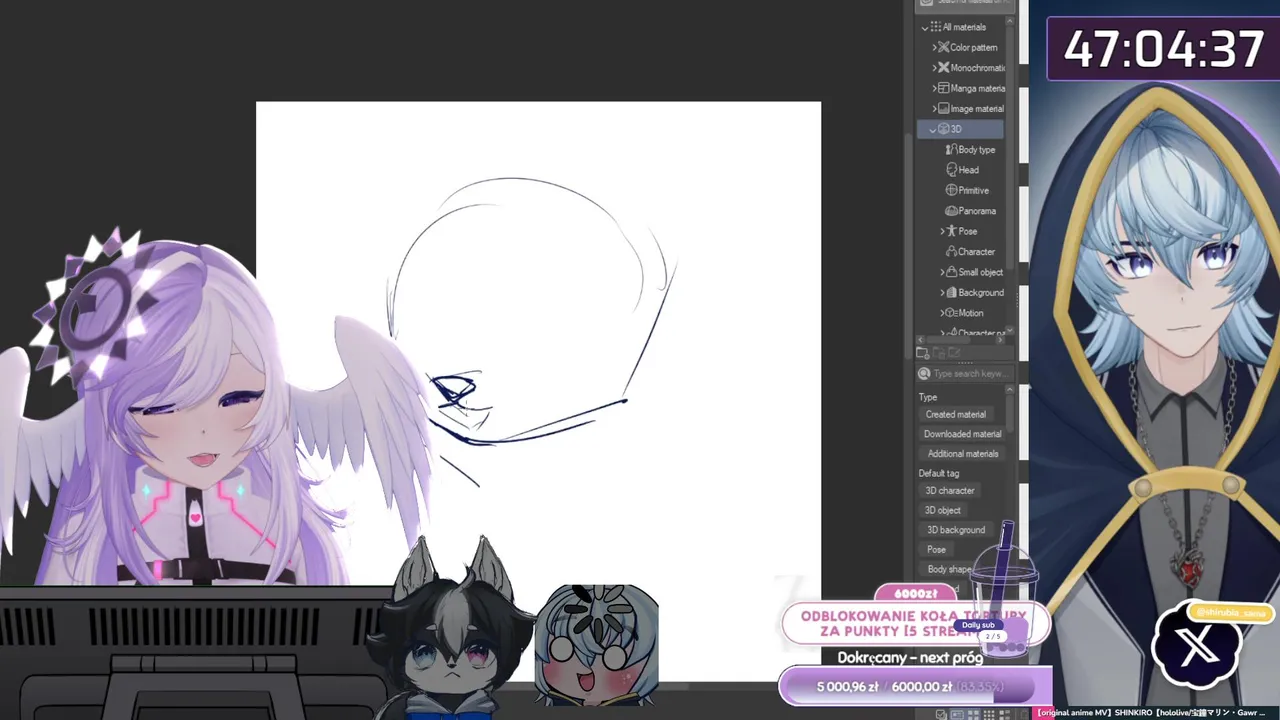Collapse the 3D folder arrow
The image size is (1280, 720).
[933, 130]
